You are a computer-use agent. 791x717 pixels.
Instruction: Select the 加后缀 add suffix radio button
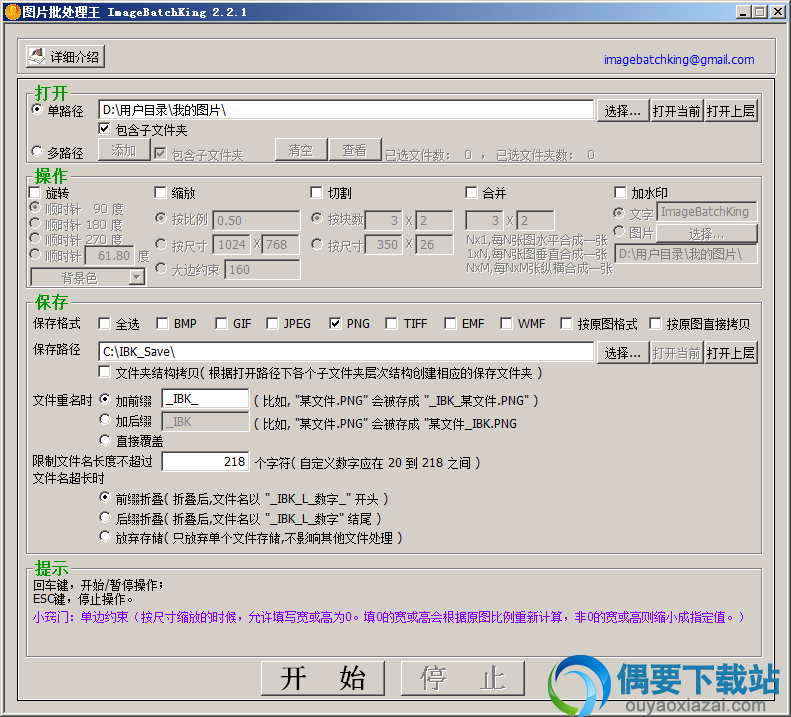point(105,419)
